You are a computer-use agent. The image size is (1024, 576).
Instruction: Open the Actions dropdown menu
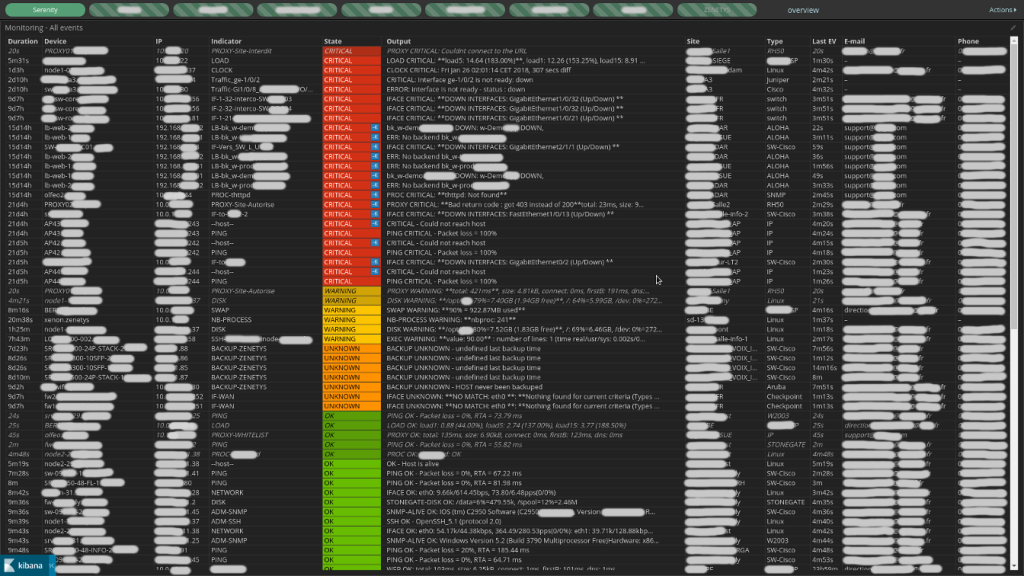pyautogui.click(x=1001, y=10)
